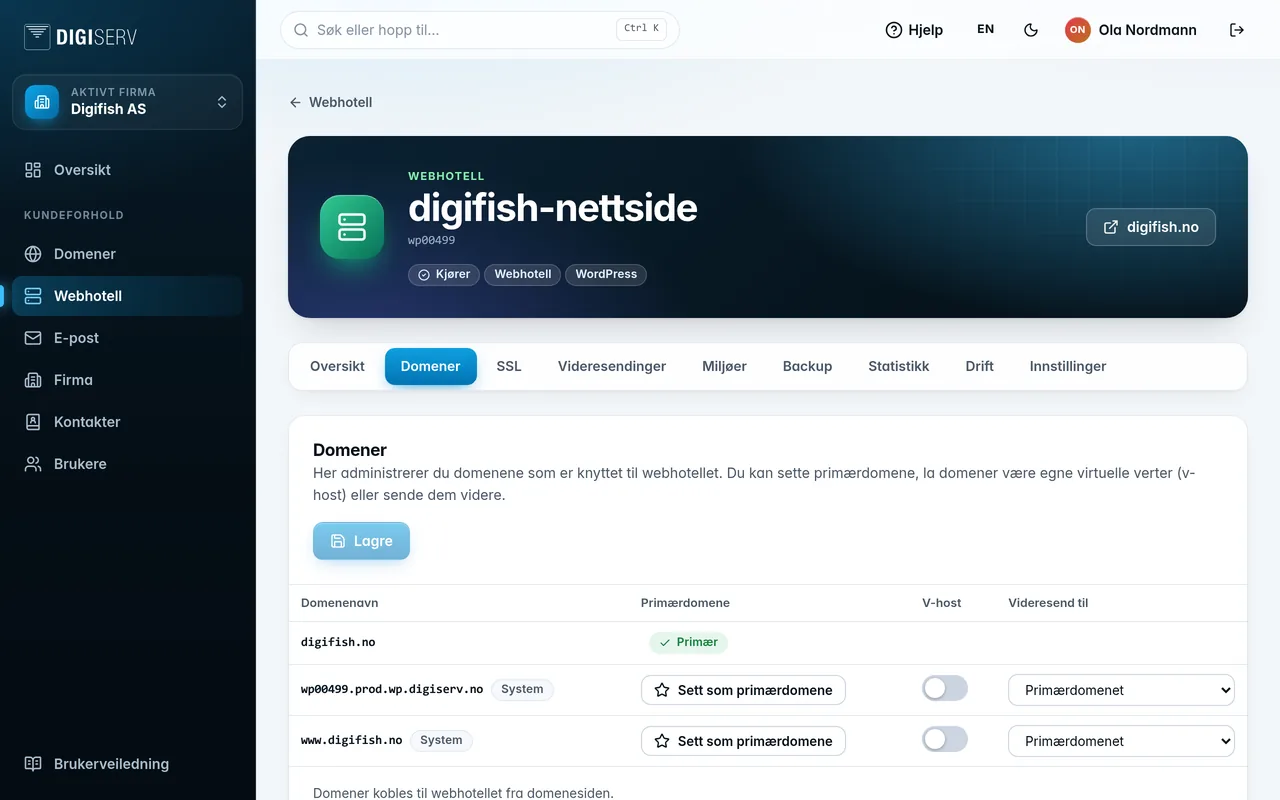Open the Statistikk tab

tap(899, 366)
